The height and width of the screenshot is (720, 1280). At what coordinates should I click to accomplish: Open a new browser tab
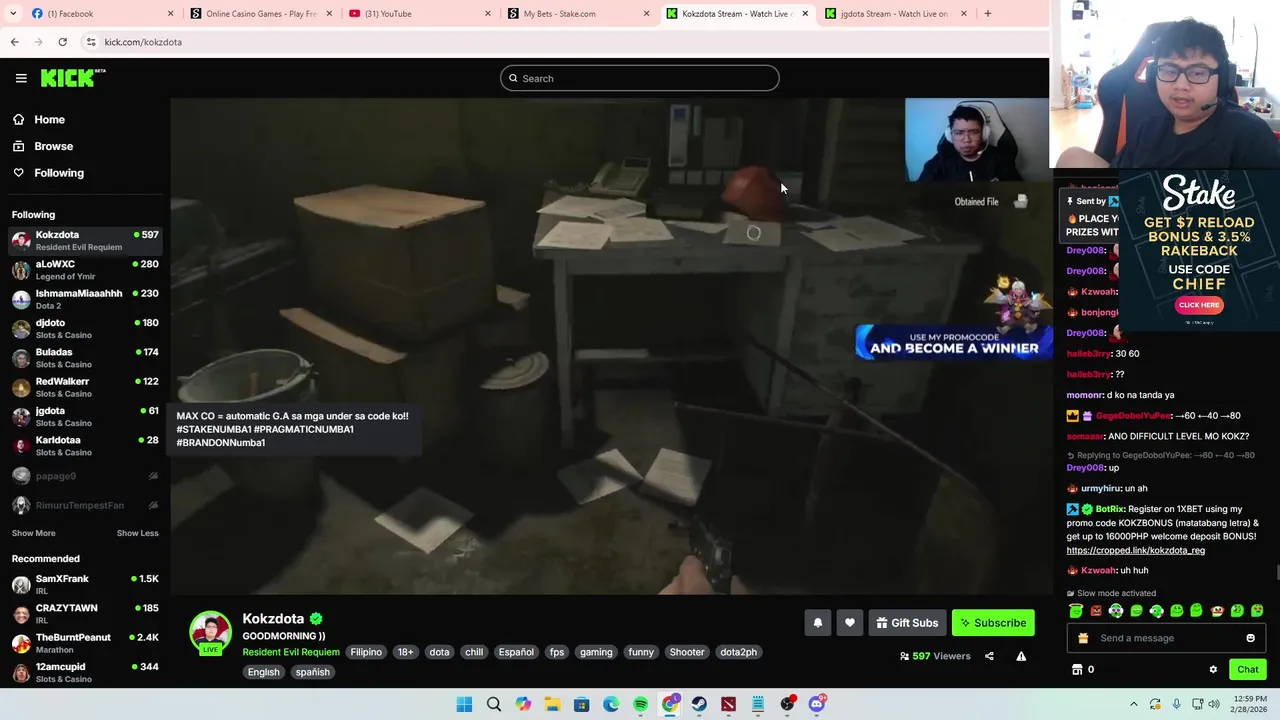click(987, 14)
